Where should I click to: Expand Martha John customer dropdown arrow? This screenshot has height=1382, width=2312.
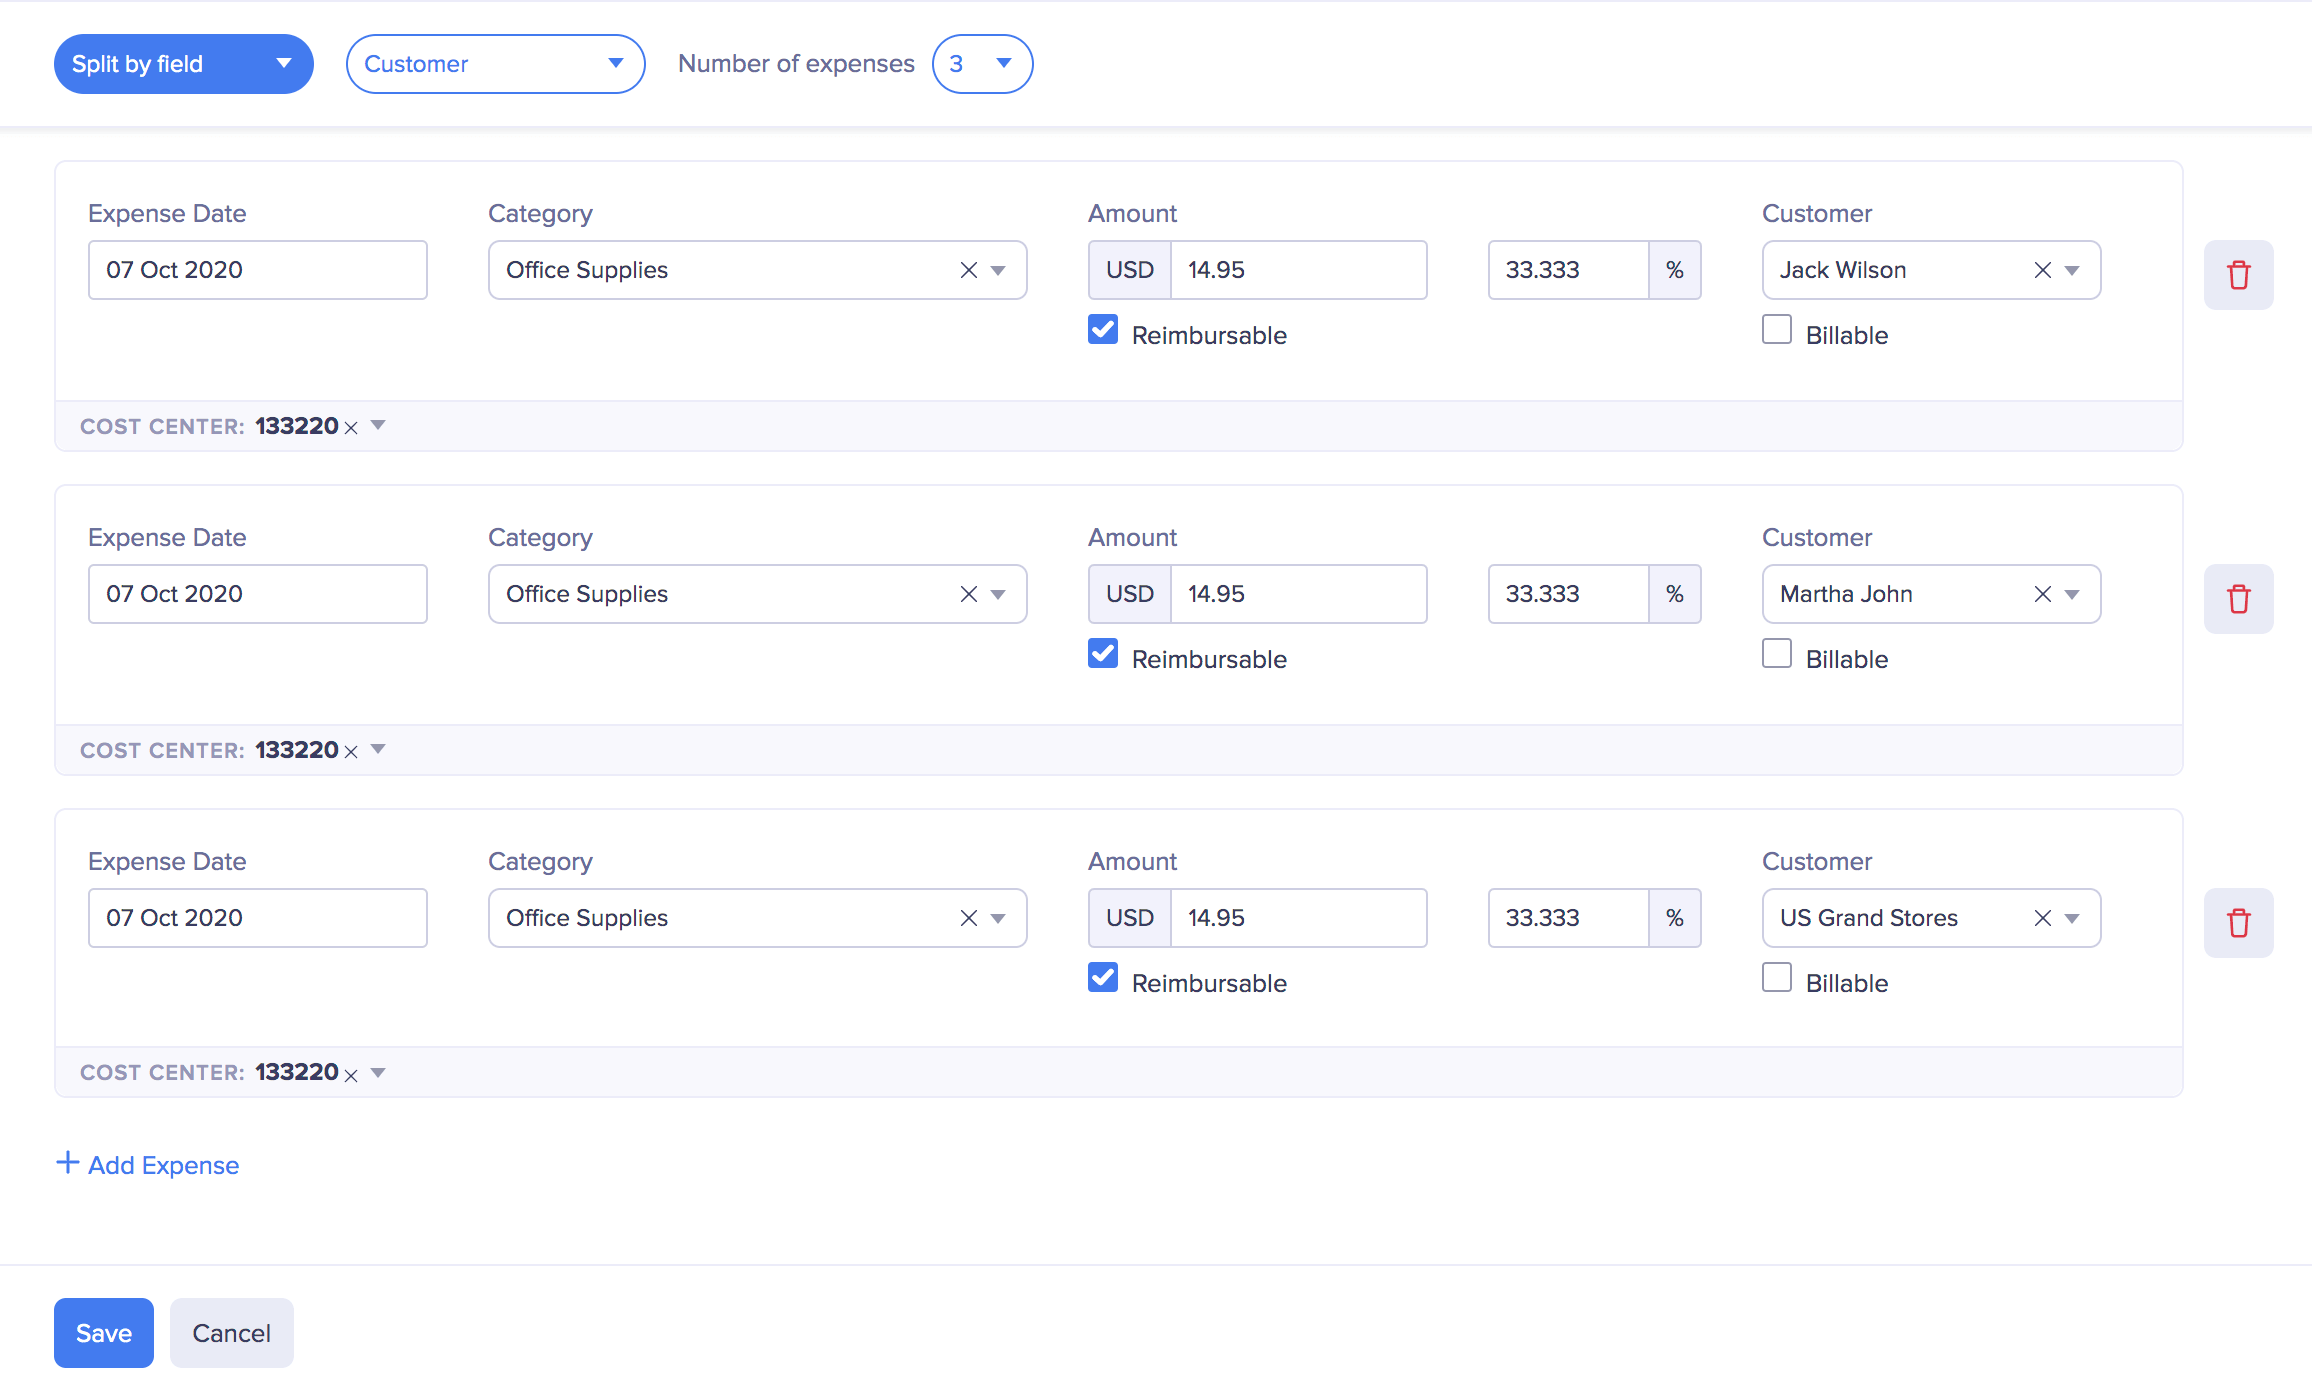(2072, 594)
